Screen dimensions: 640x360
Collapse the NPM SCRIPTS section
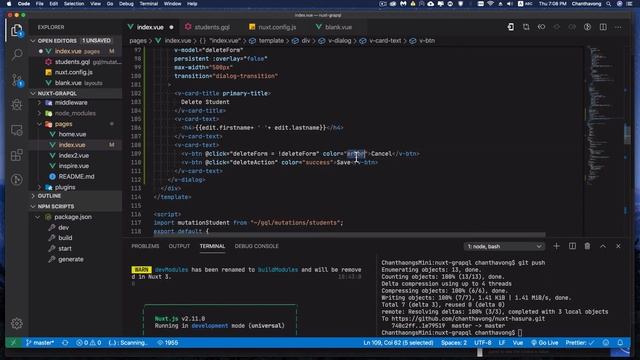tap(76, 207)
